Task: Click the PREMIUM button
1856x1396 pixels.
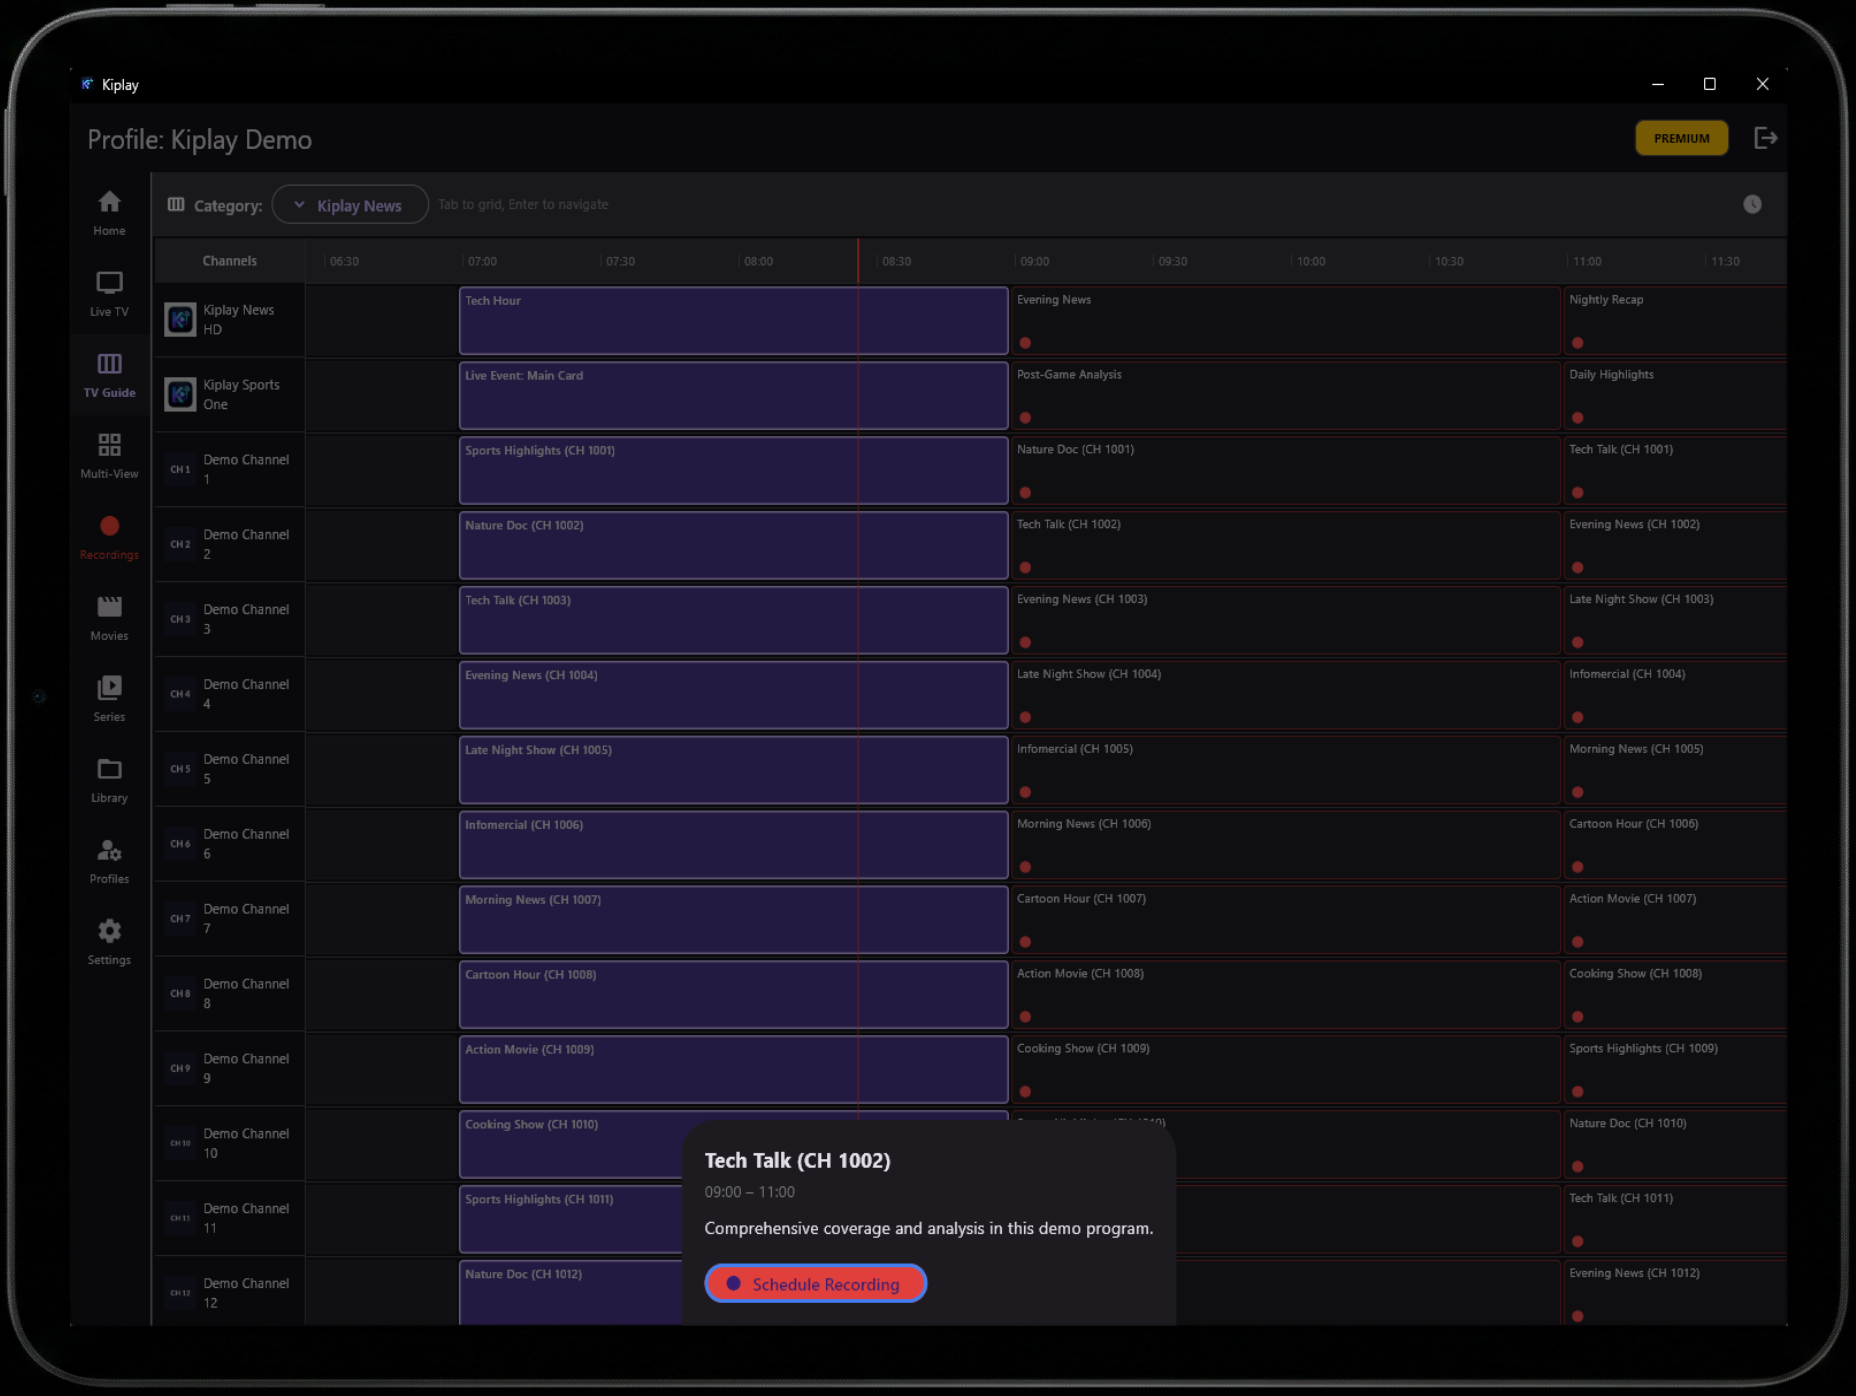Action: click(x=1681, y=138)
